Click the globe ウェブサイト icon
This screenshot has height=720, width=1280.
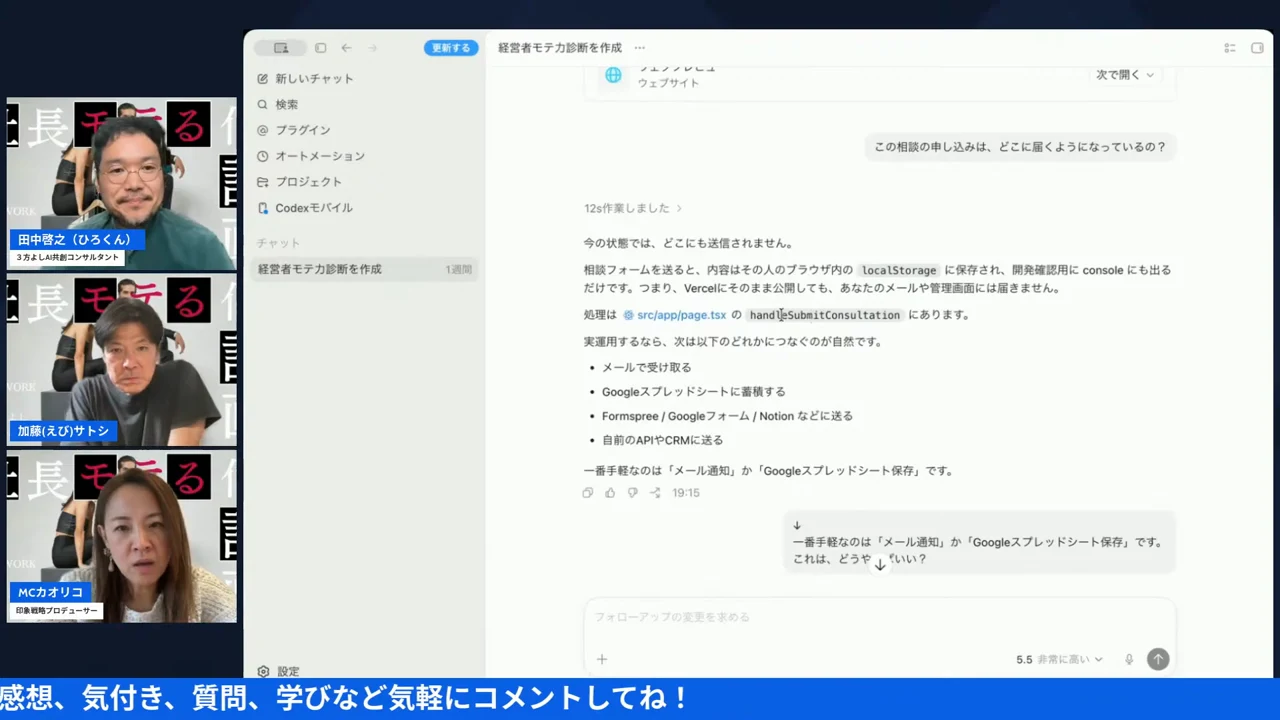coord(613,75)
